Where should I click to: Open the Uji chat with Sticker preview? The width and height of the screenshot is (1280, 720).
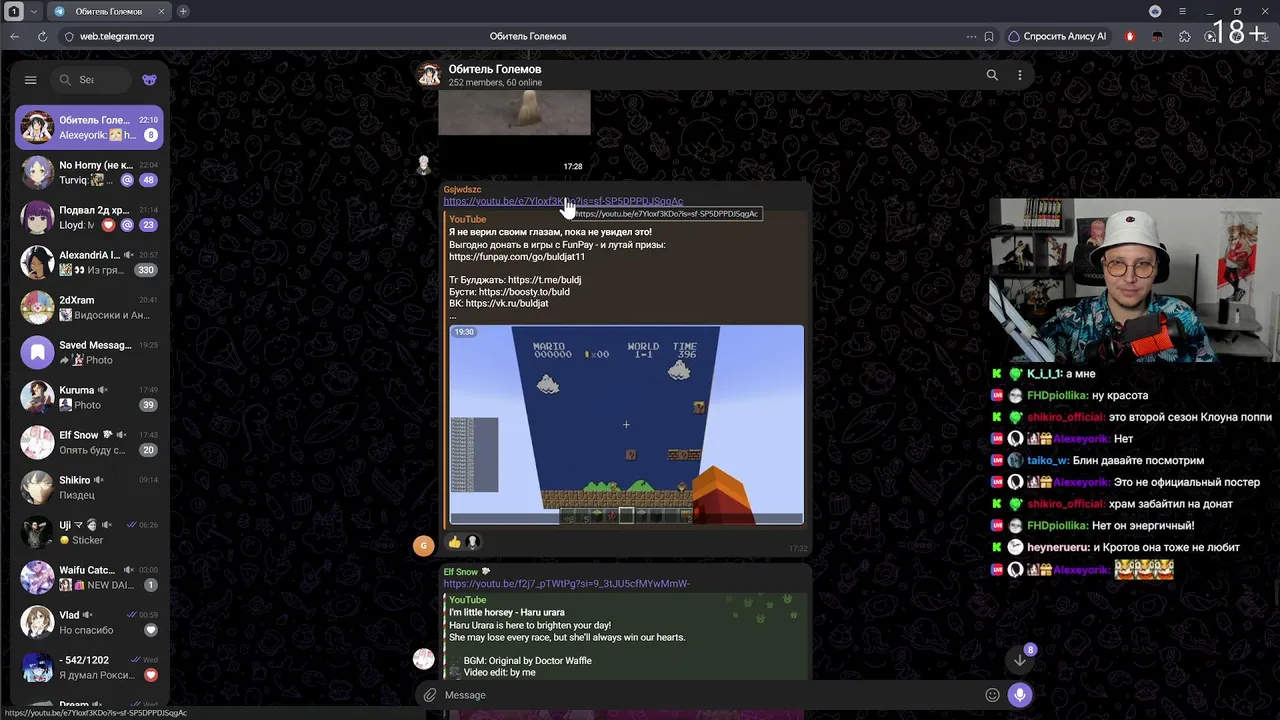coord(90,533)
